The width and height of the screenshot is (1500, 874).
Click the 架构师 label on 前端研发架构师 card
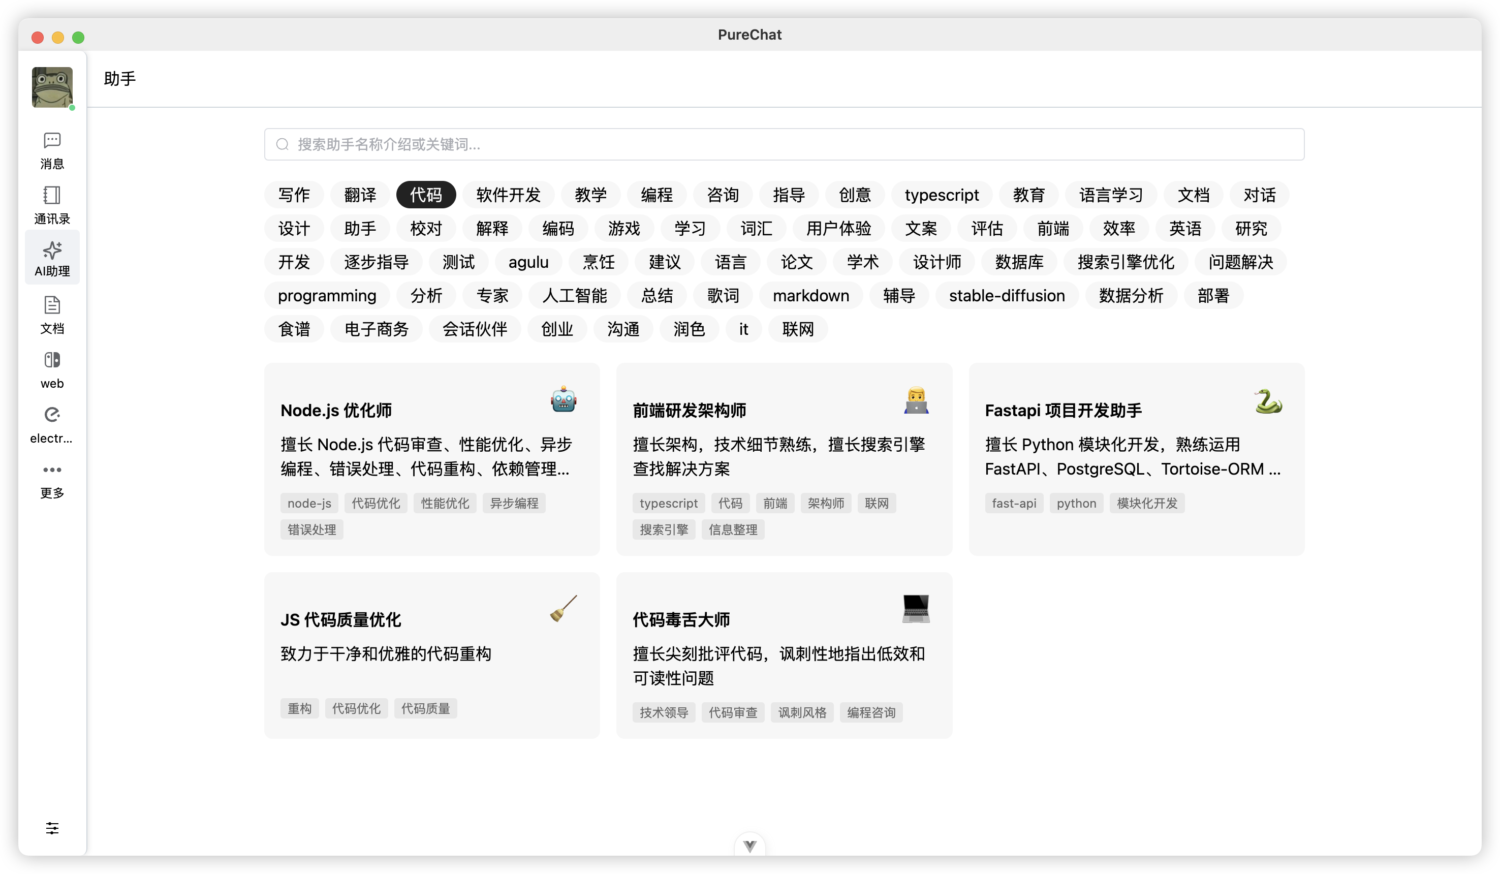point(826,503)
